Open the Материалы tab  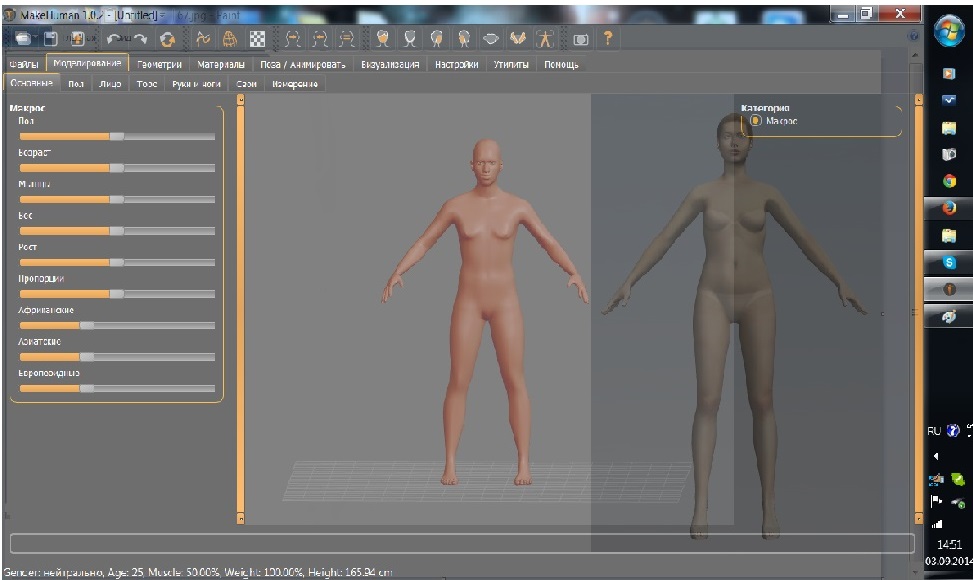220,64
